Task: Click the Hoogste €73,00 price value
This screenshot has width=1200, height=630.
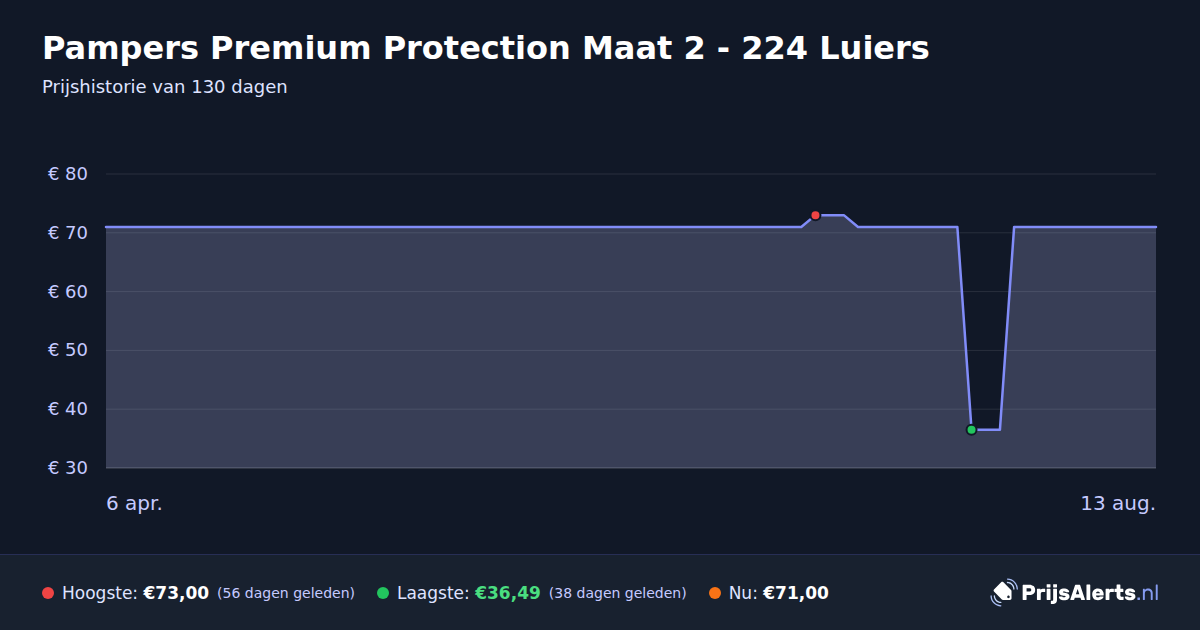Action: click(176, 593)
